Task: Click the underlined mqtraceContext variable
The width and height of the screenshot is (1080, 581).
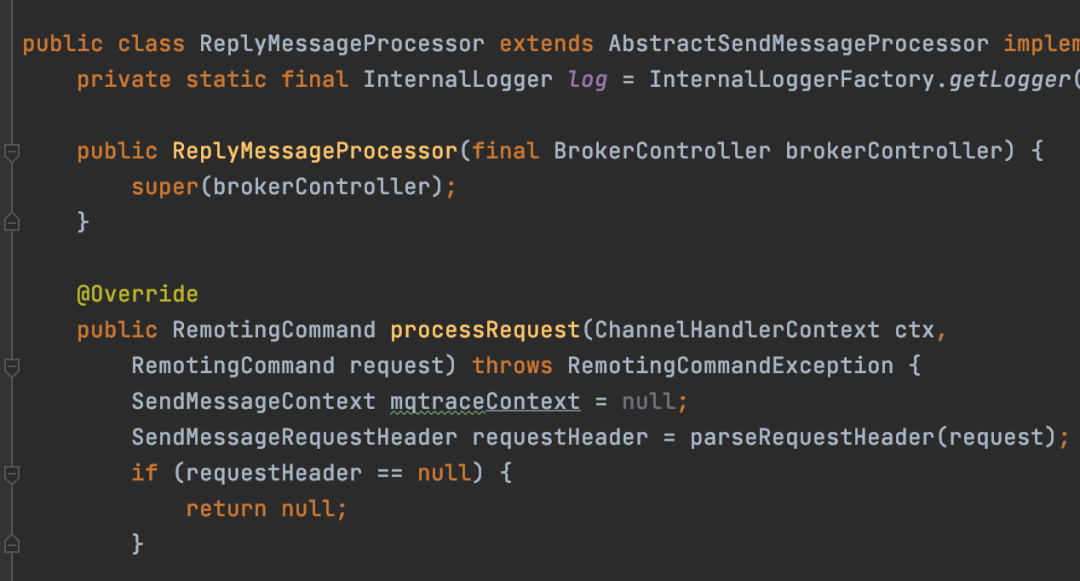Action: point(485,401)
